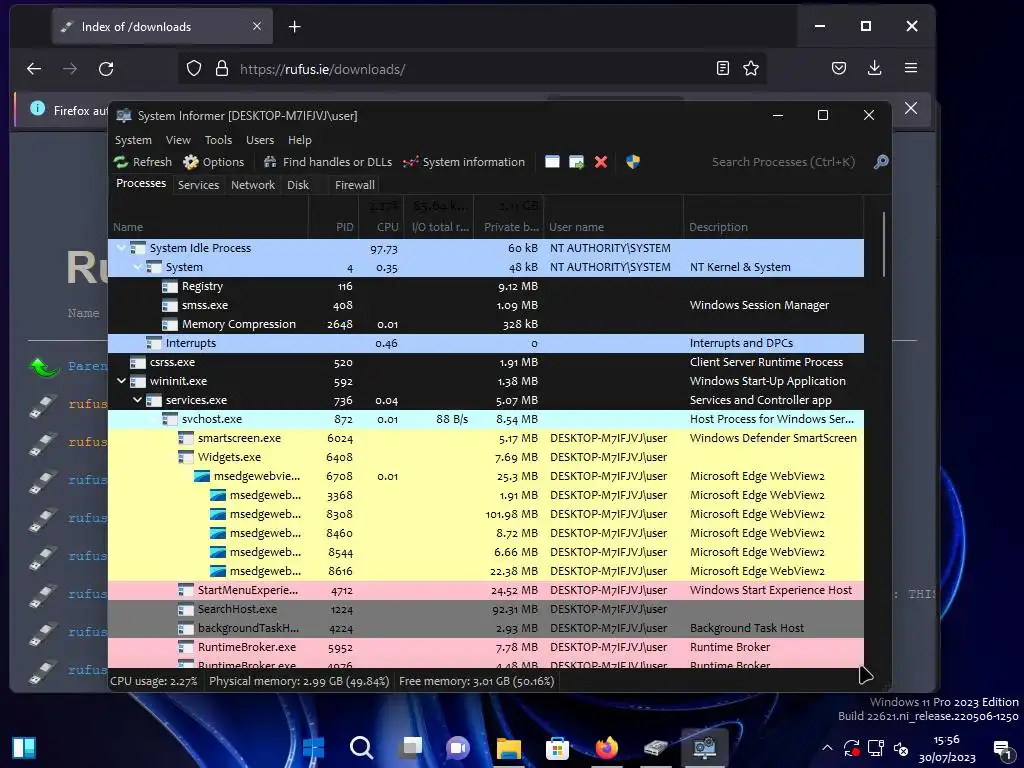
Task: Open System information graph window
Action: pos(464,162)
